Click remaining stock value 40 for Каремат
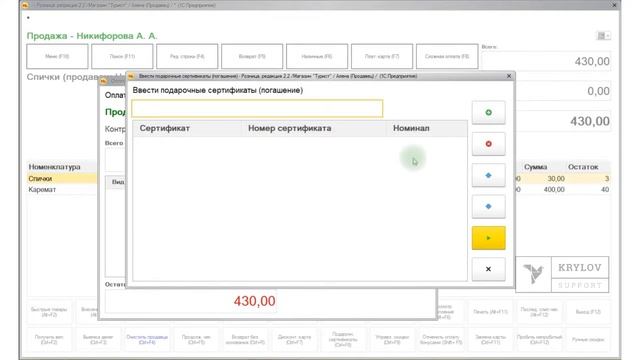This screenshot has height=360, width=640. click(x=604, y=189)
